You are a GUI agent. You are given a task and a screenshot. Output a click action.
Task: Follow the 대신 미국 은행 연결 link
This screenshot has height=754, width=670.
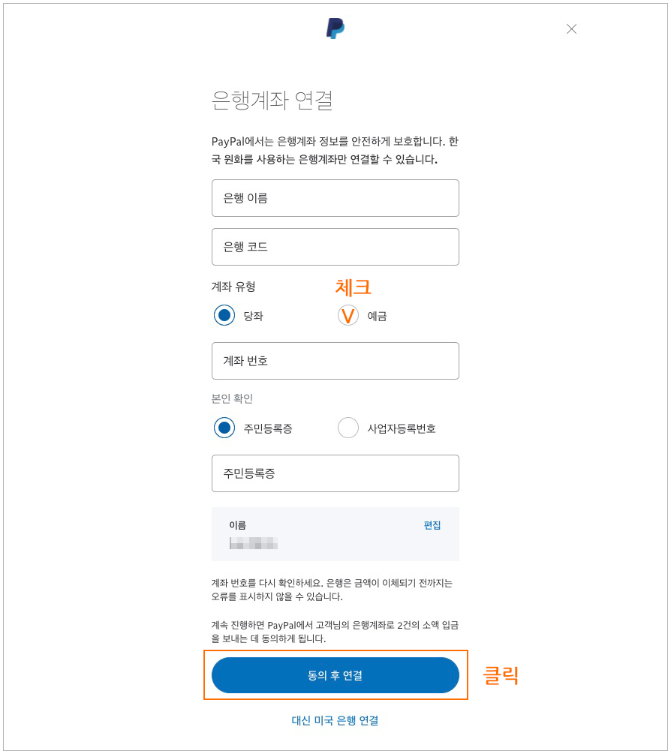[x=335, y=720]
